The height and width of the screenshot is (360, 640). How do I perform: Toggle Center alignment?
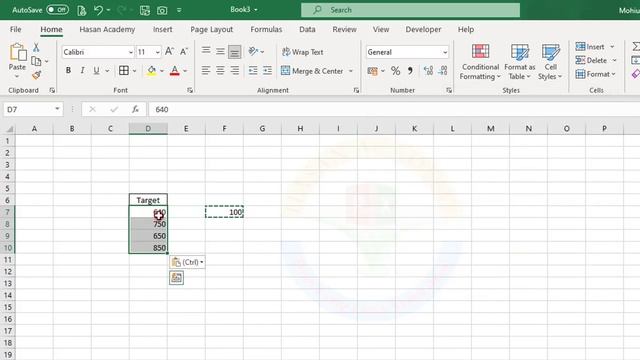[x=220, y=71]
